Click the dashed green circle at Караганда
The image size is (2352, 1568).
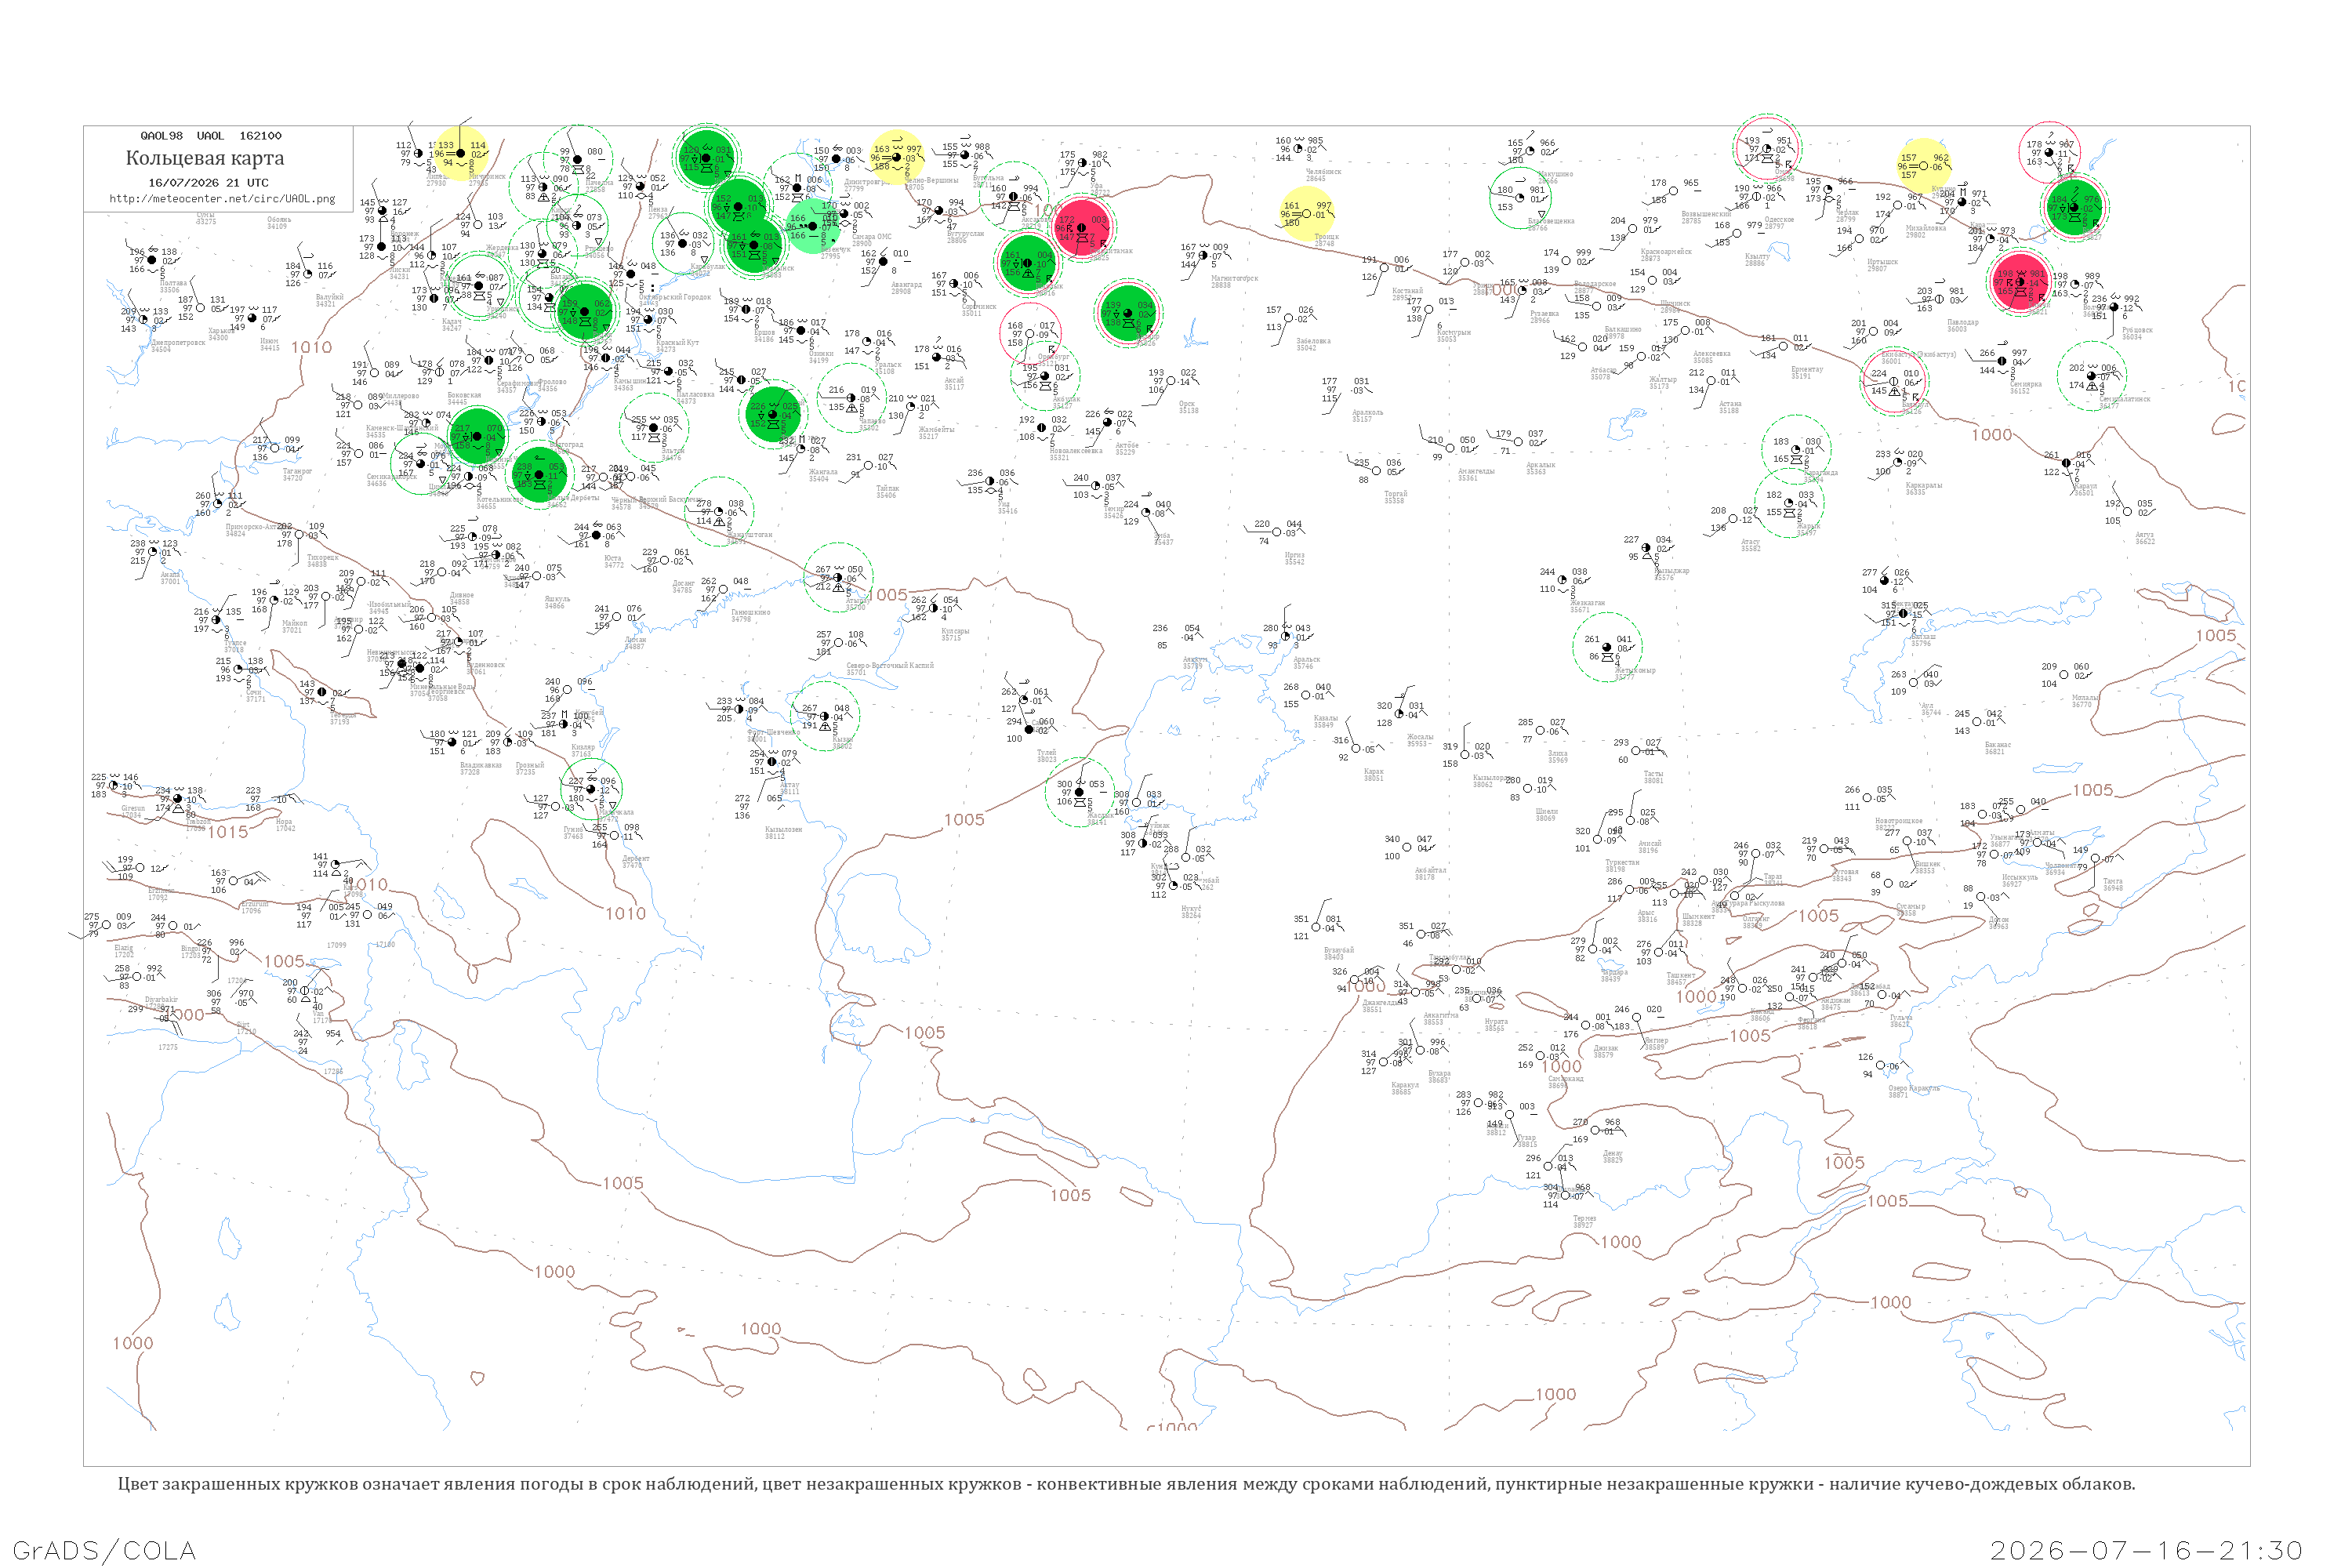(1796, 449)
